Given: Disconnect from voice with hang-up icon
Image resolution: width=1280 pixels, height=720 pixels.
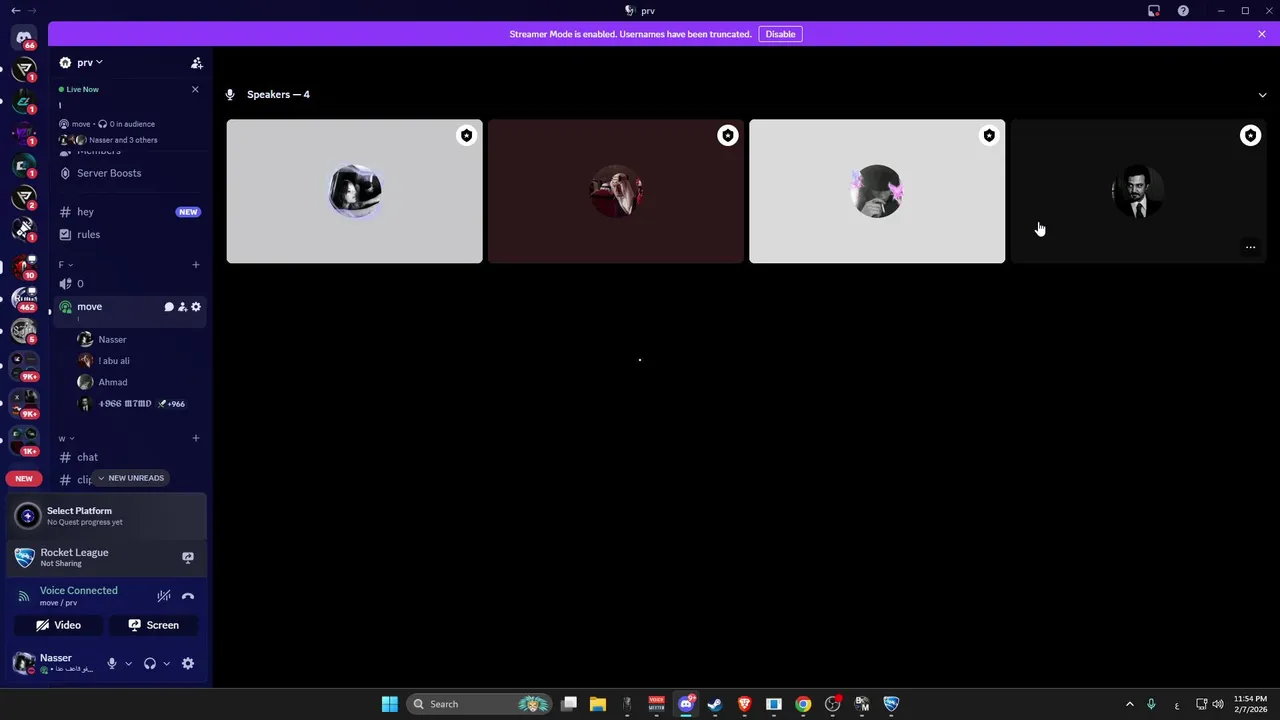Looking at the screenshot, I should point(188,596).
